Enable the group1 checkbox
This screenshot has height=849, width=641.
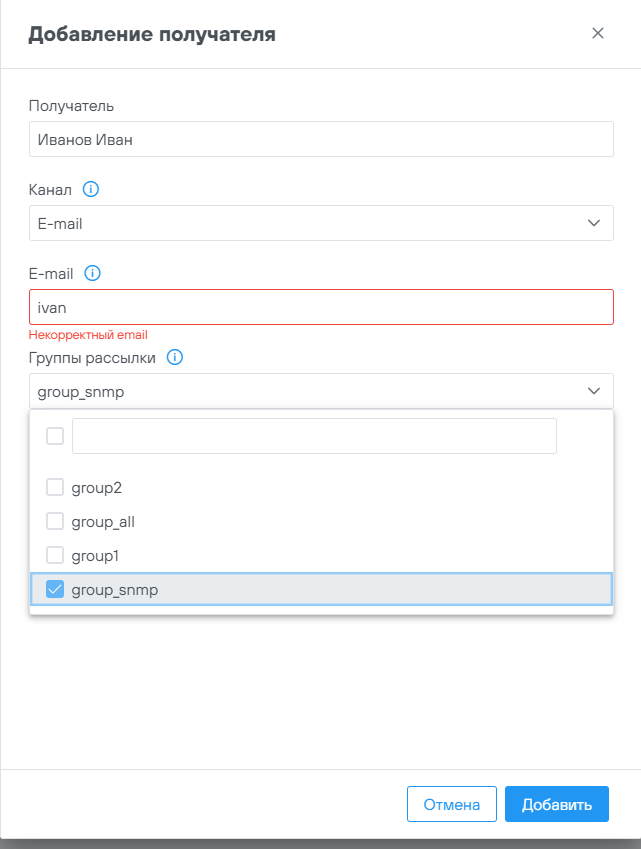click(x=55, y=555)
